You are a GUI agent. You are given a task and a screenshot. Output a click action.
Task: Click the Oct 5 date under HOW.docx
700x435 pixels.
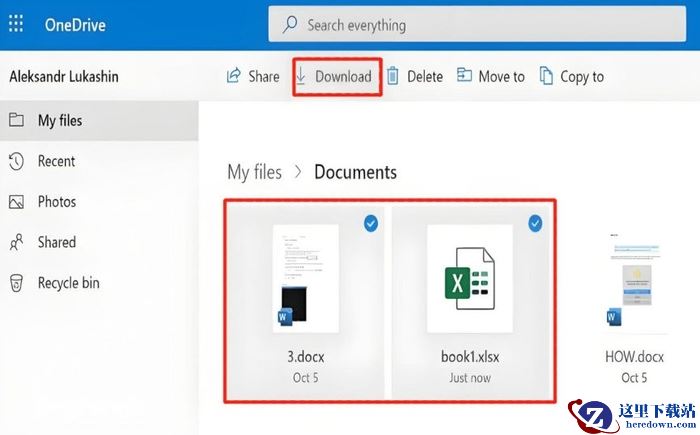pos(634,378)
